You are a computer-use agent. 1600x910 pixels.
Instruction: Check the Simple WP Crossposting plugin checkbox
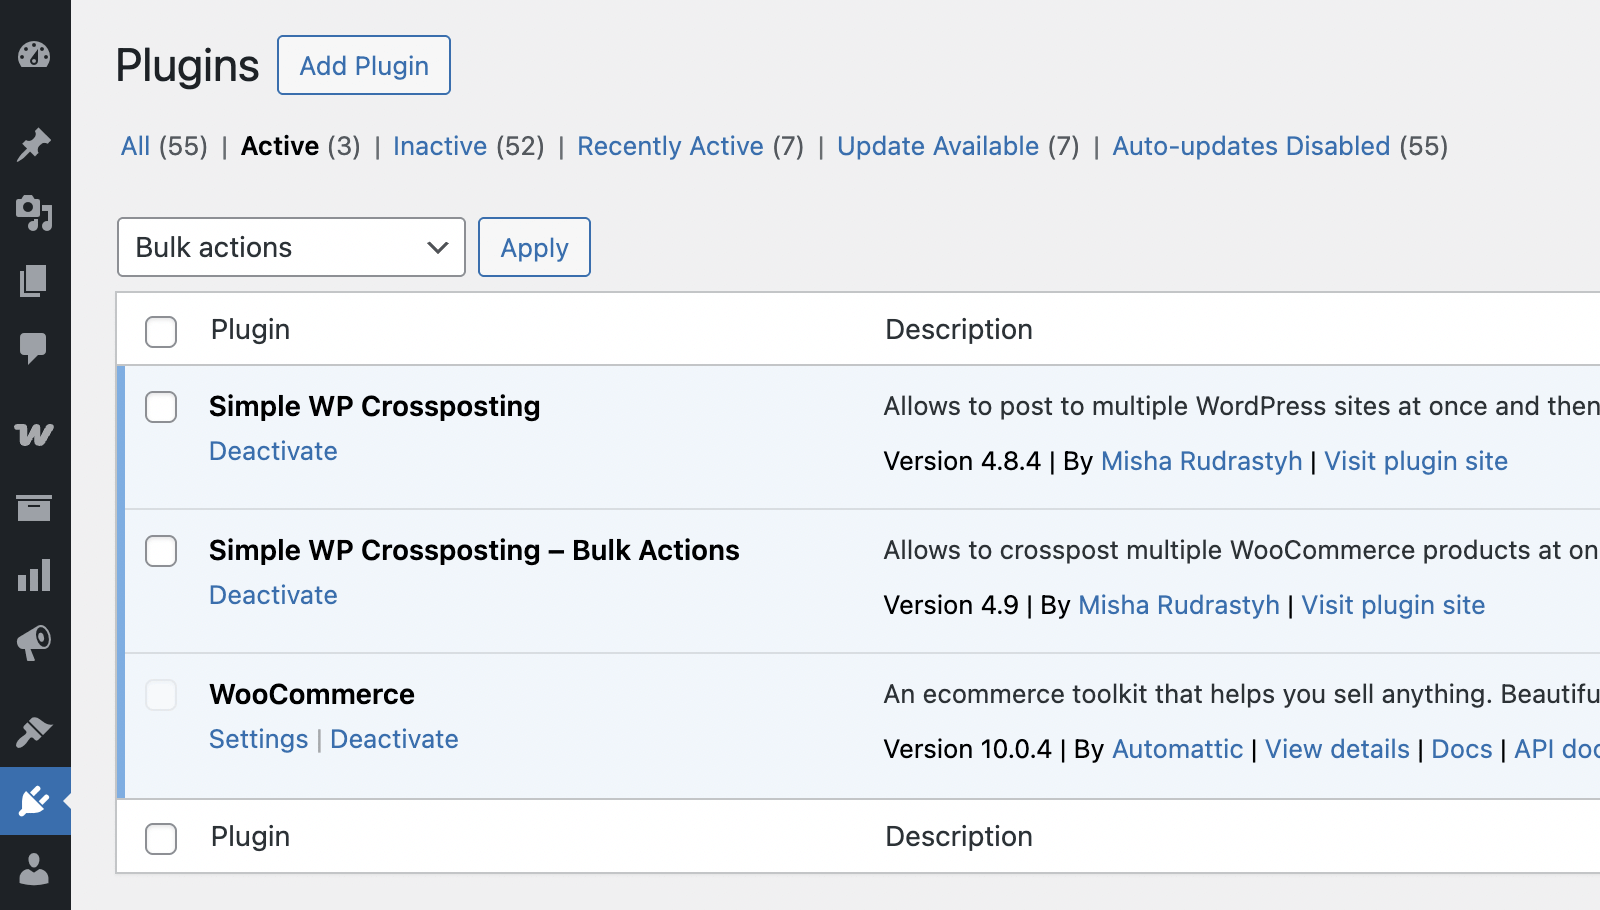161,407
